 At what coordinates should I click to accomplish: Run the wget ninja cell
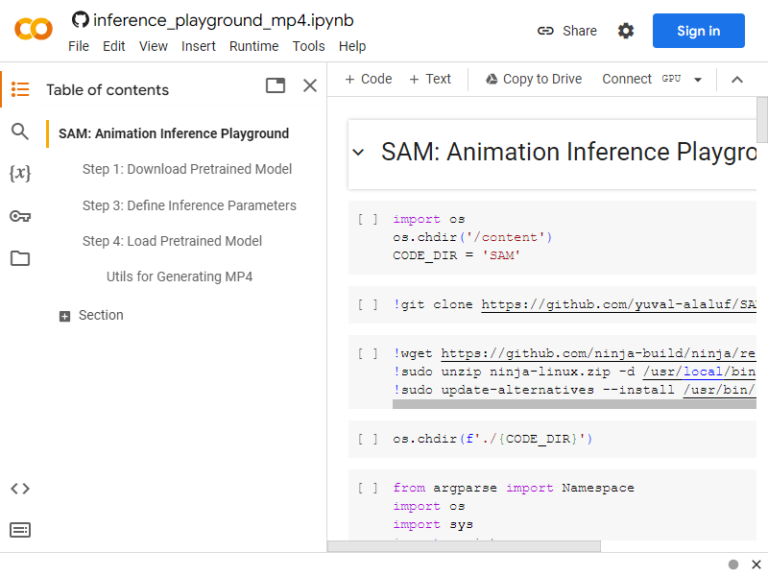pyautogui.click(x=368, y=354)
